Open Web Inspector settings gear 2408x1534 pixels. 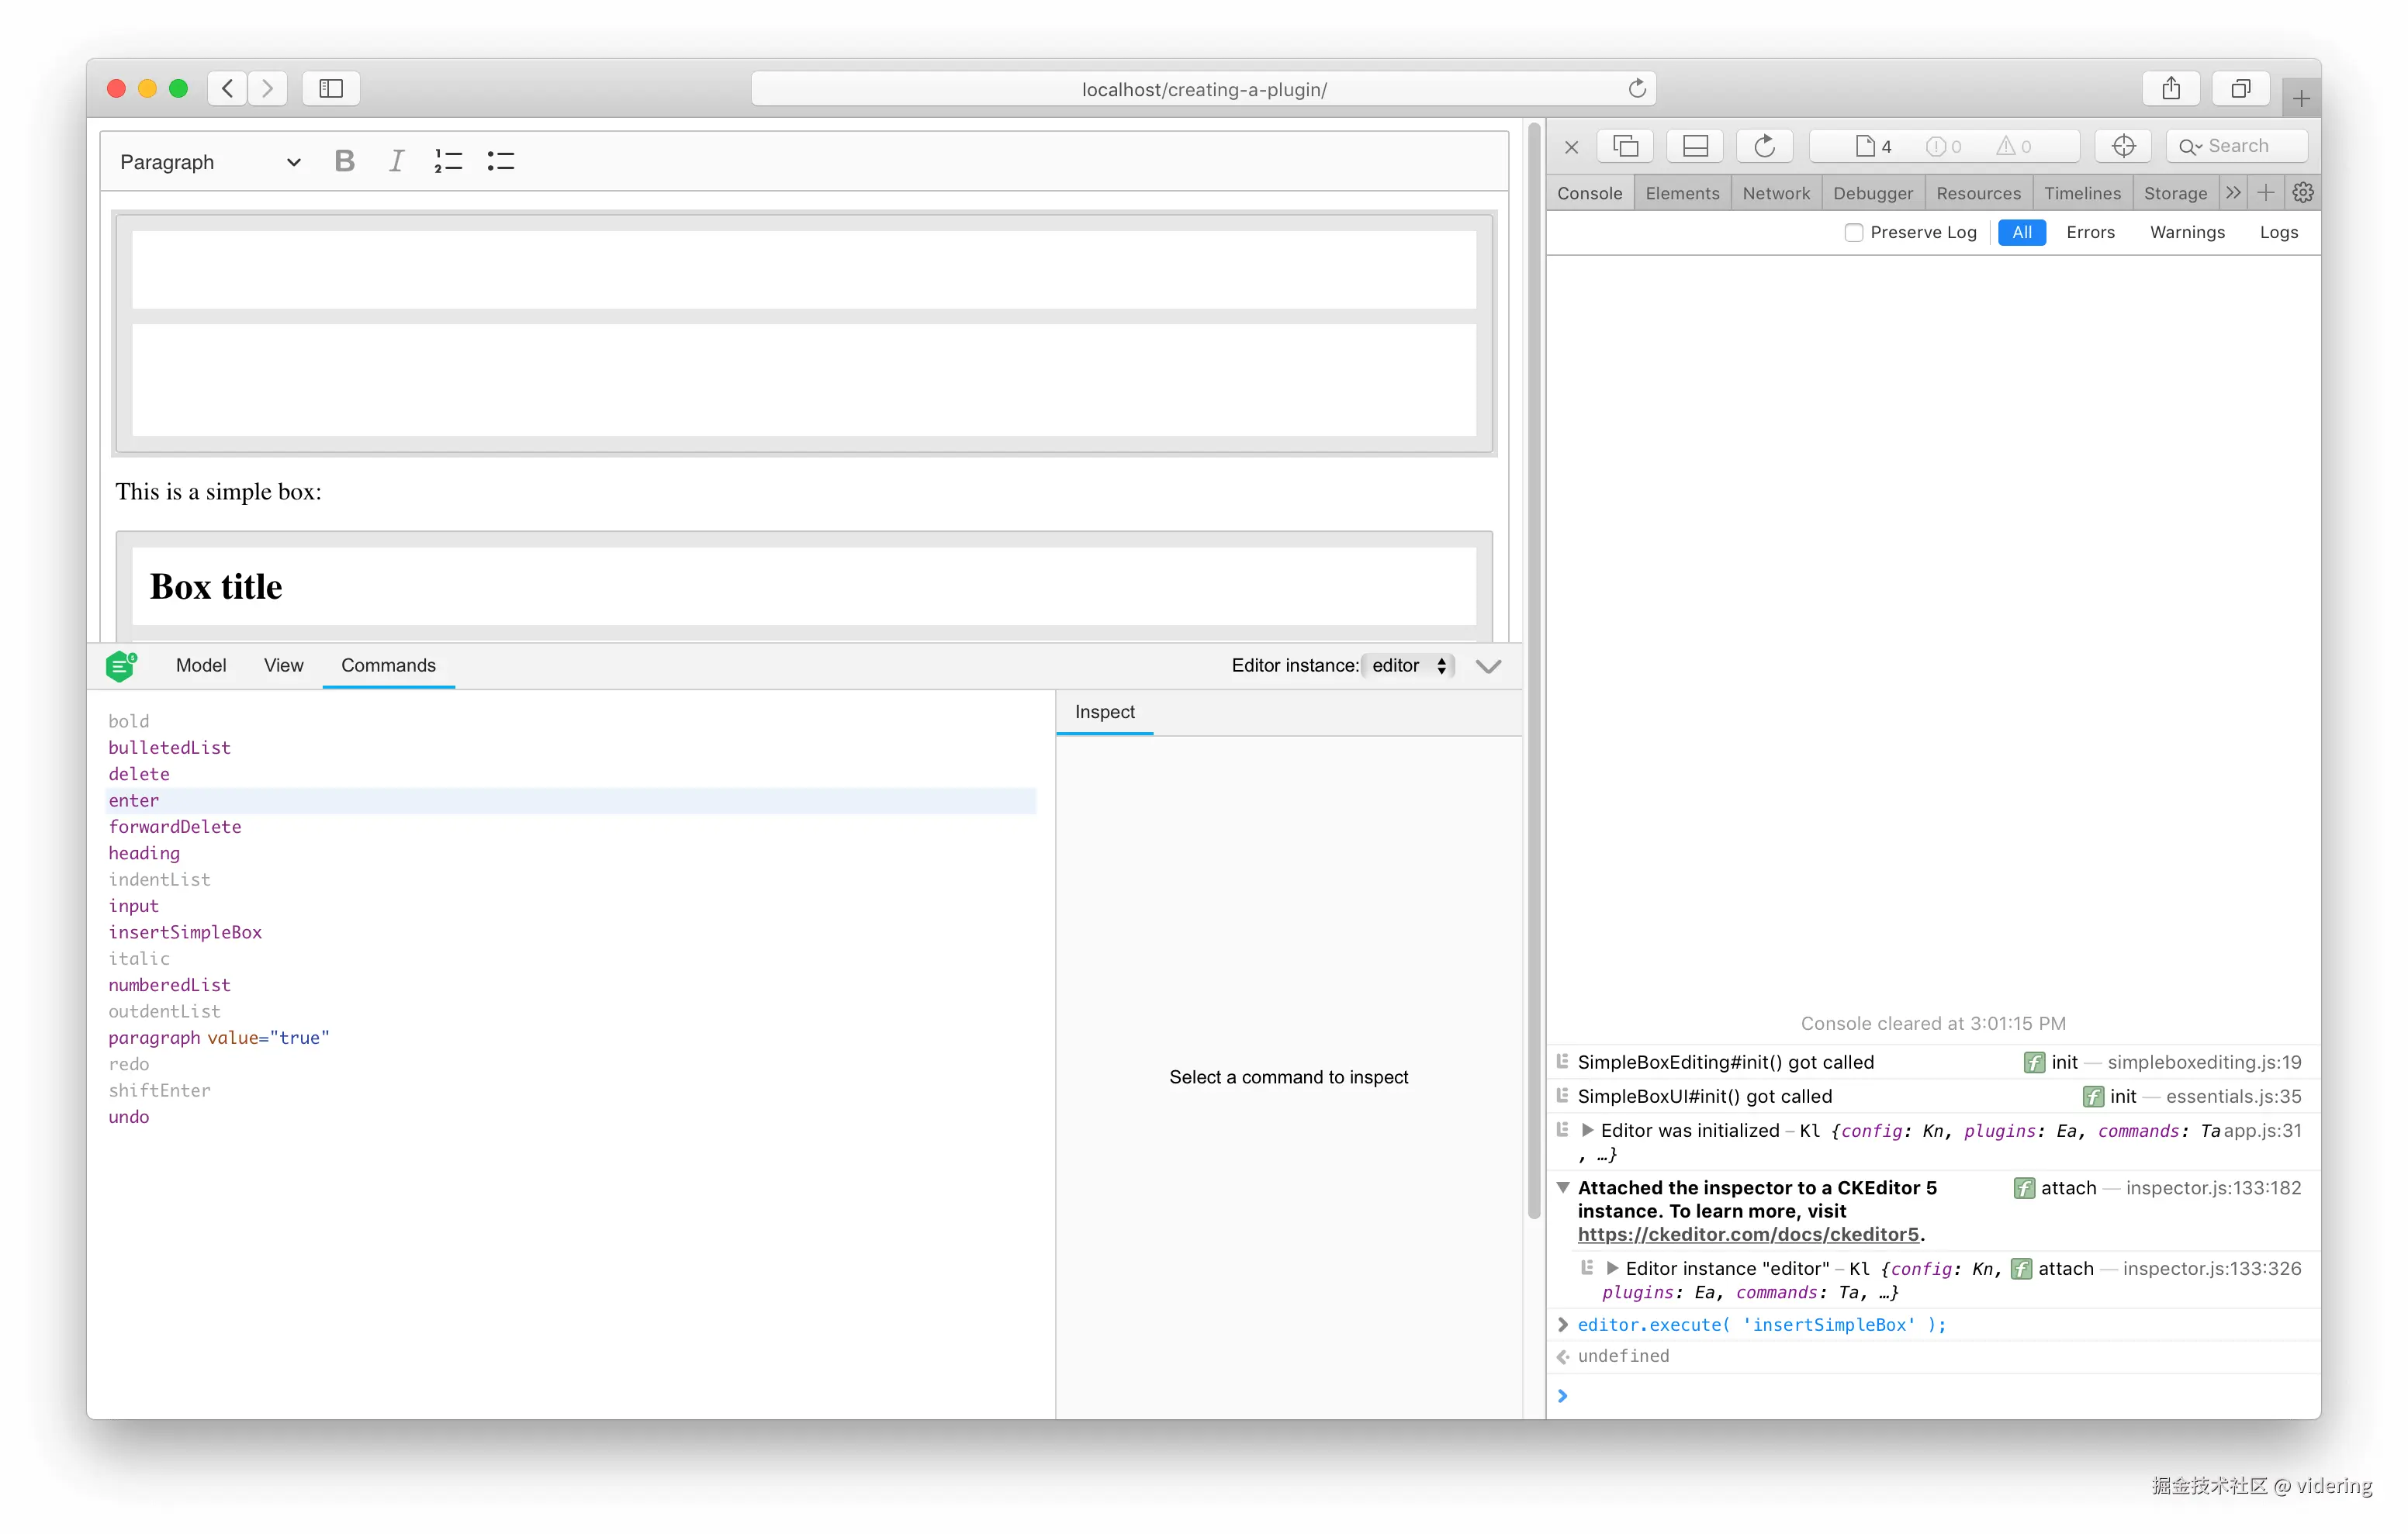pyautogui.click(x=2303, y=193)
